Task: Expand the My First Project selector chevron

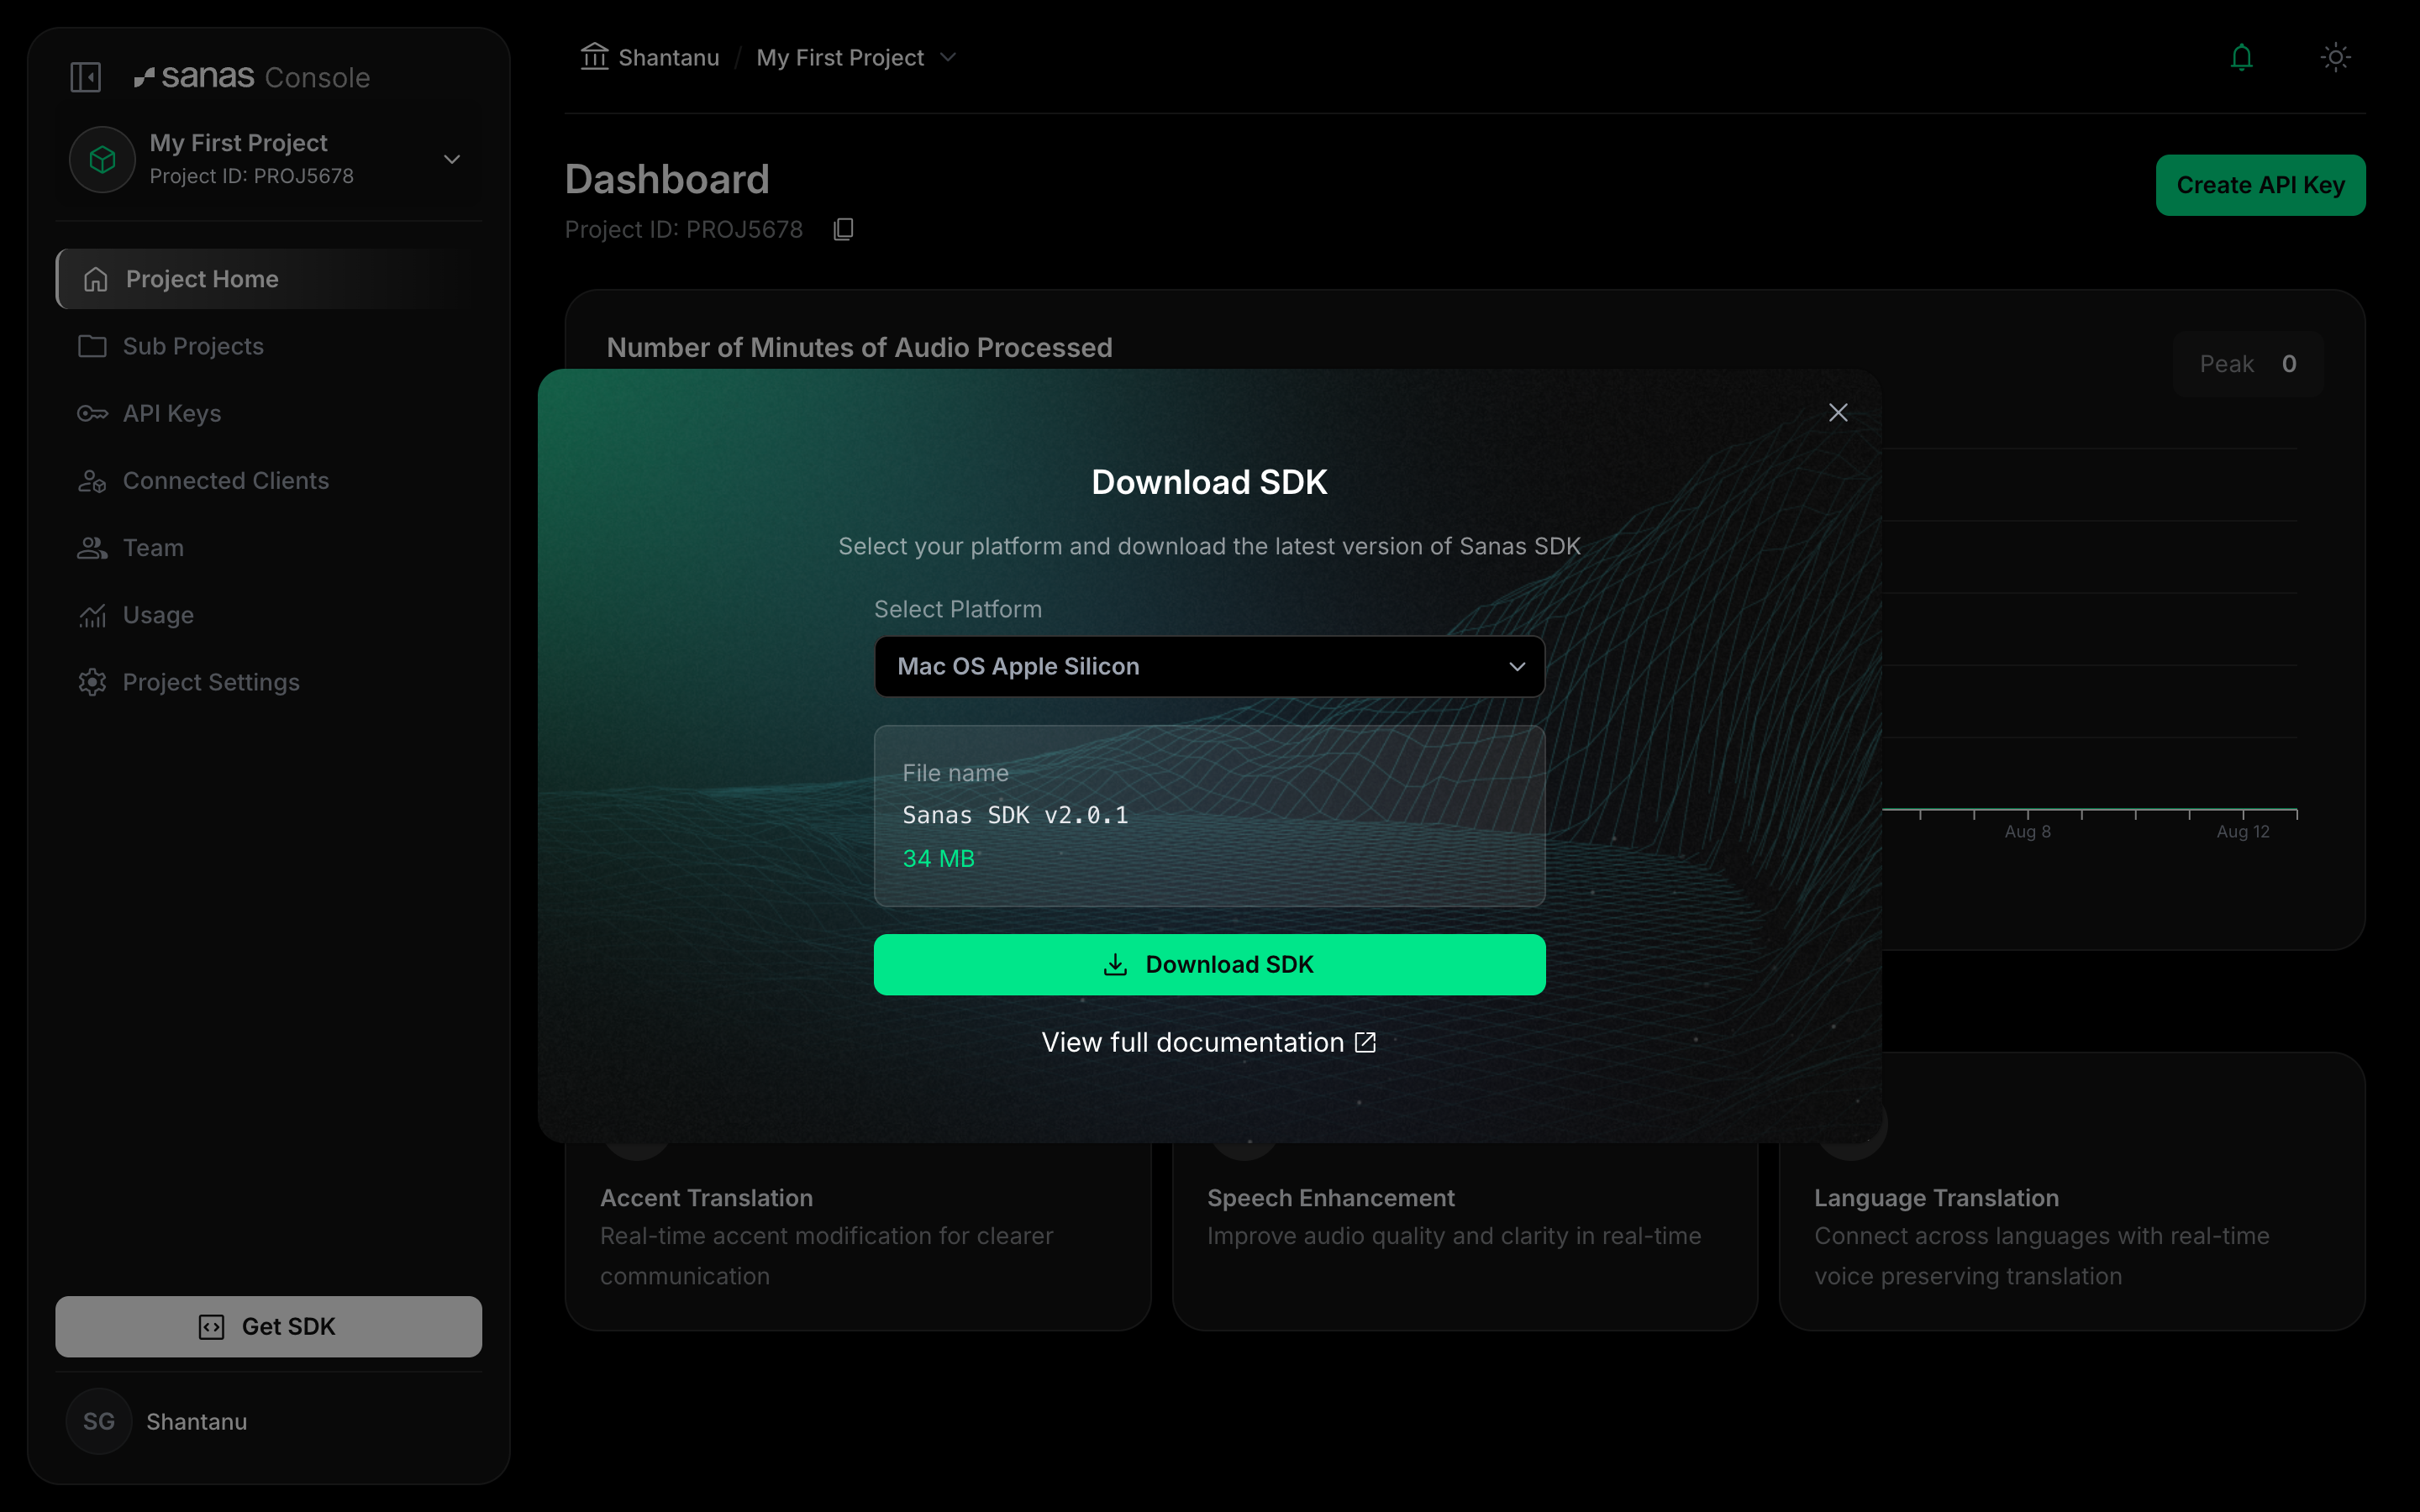Action: 452,159
